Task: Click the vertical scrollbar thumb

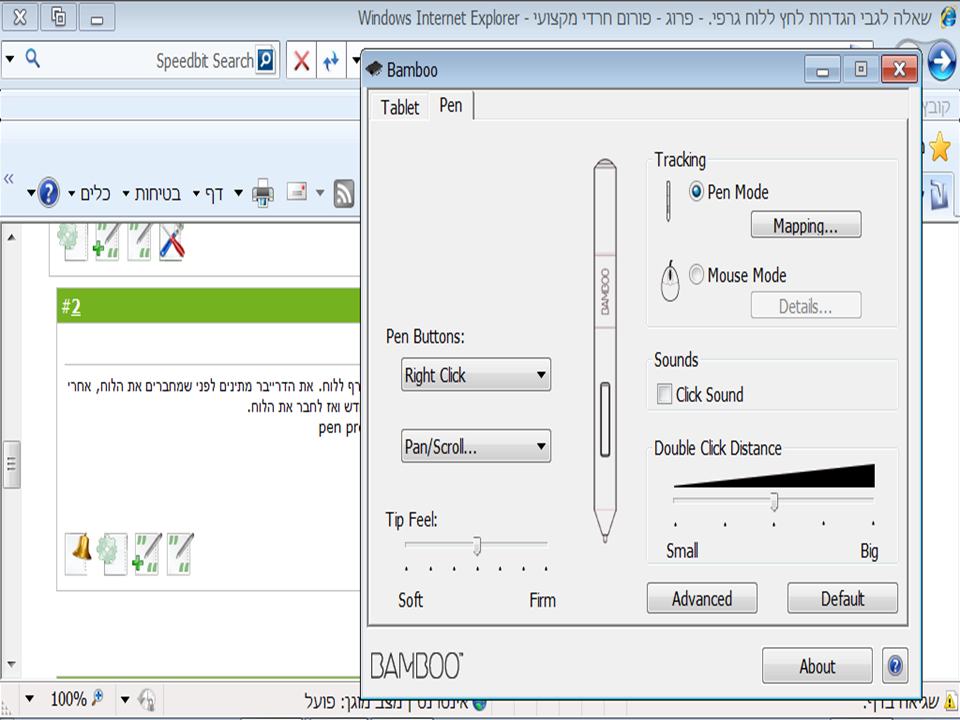Action: pos(11,463)
